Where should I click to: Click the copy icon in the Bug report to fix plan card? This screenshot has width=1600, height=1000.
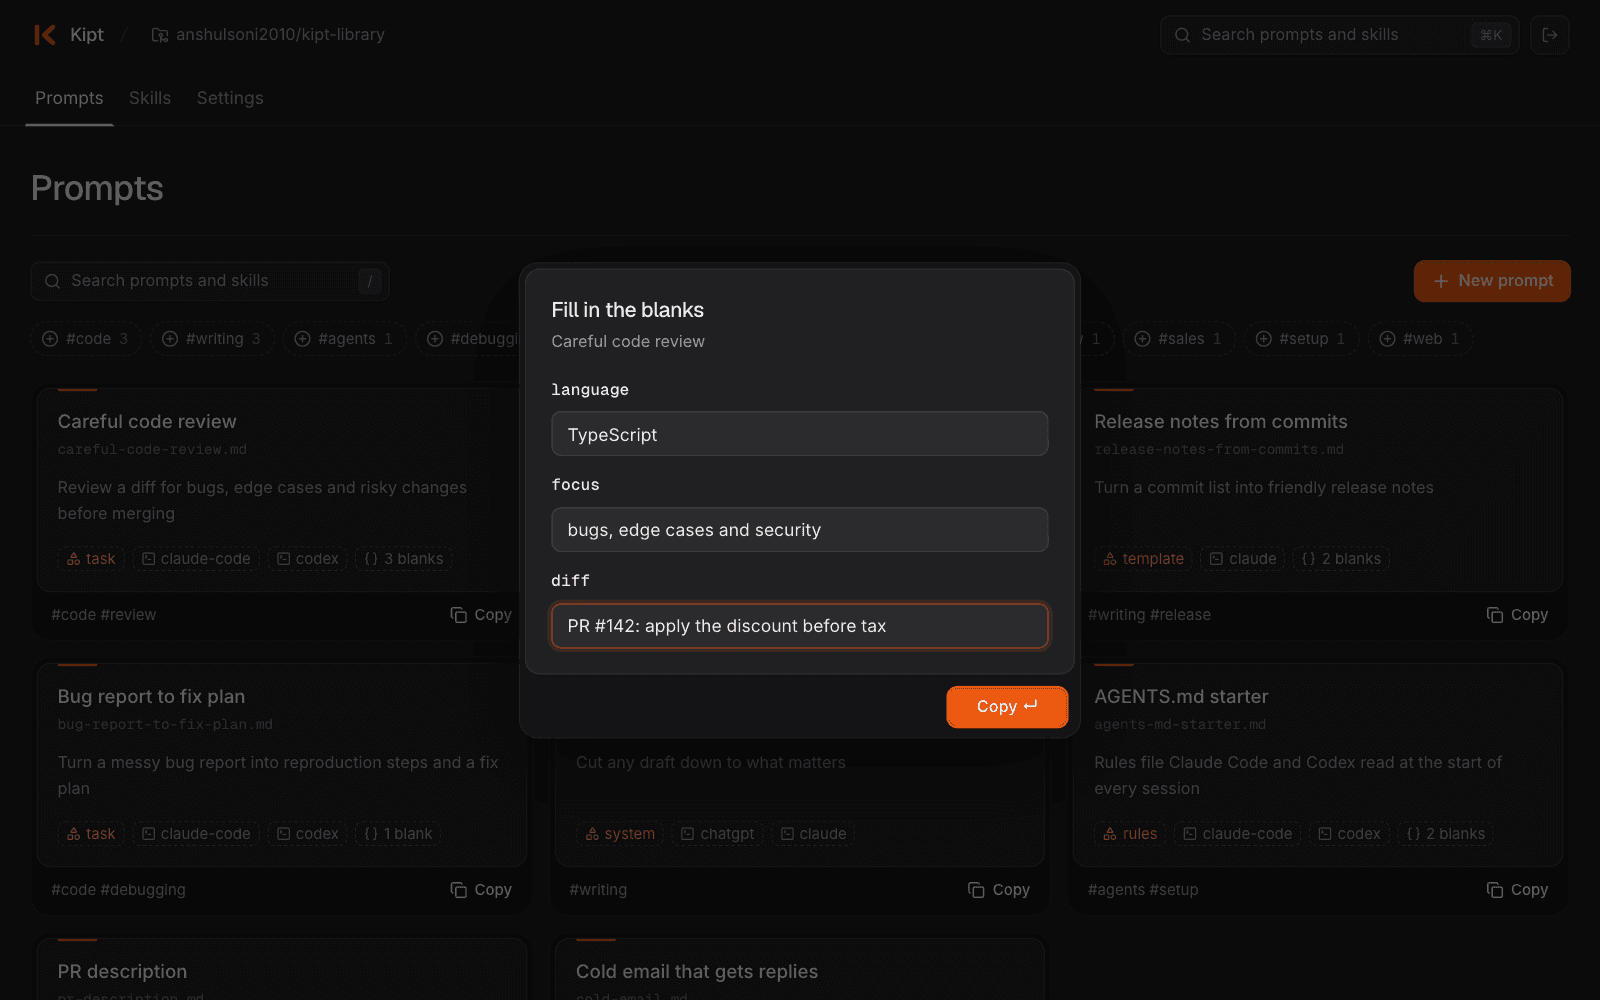point(459,890)
